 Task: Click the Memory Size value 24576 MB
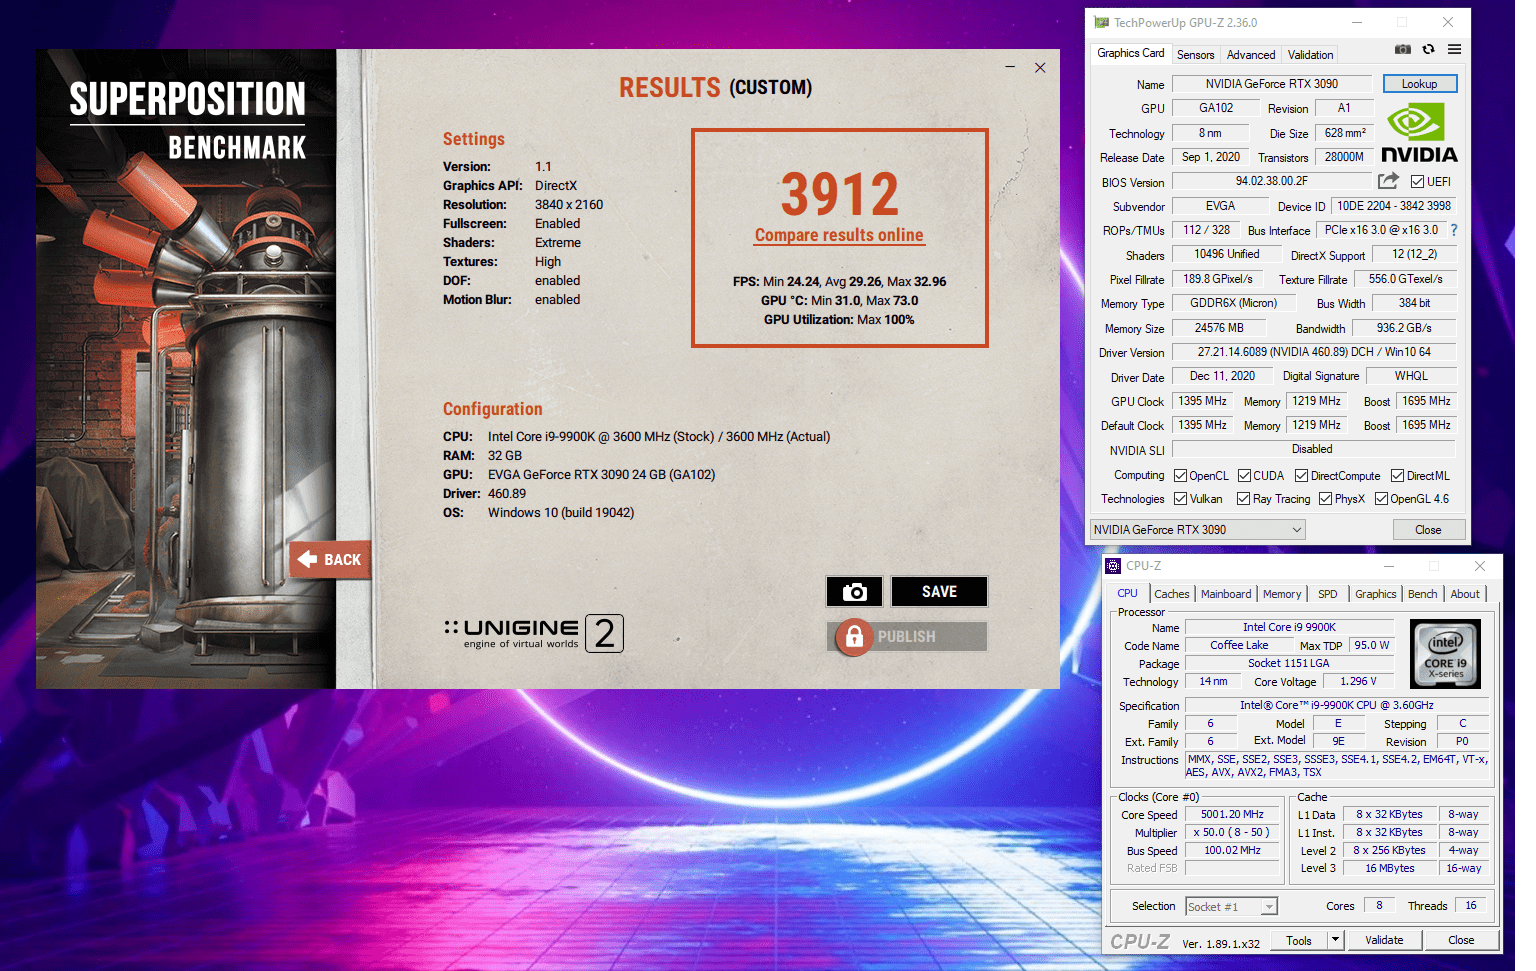(x=1219, y=328)
